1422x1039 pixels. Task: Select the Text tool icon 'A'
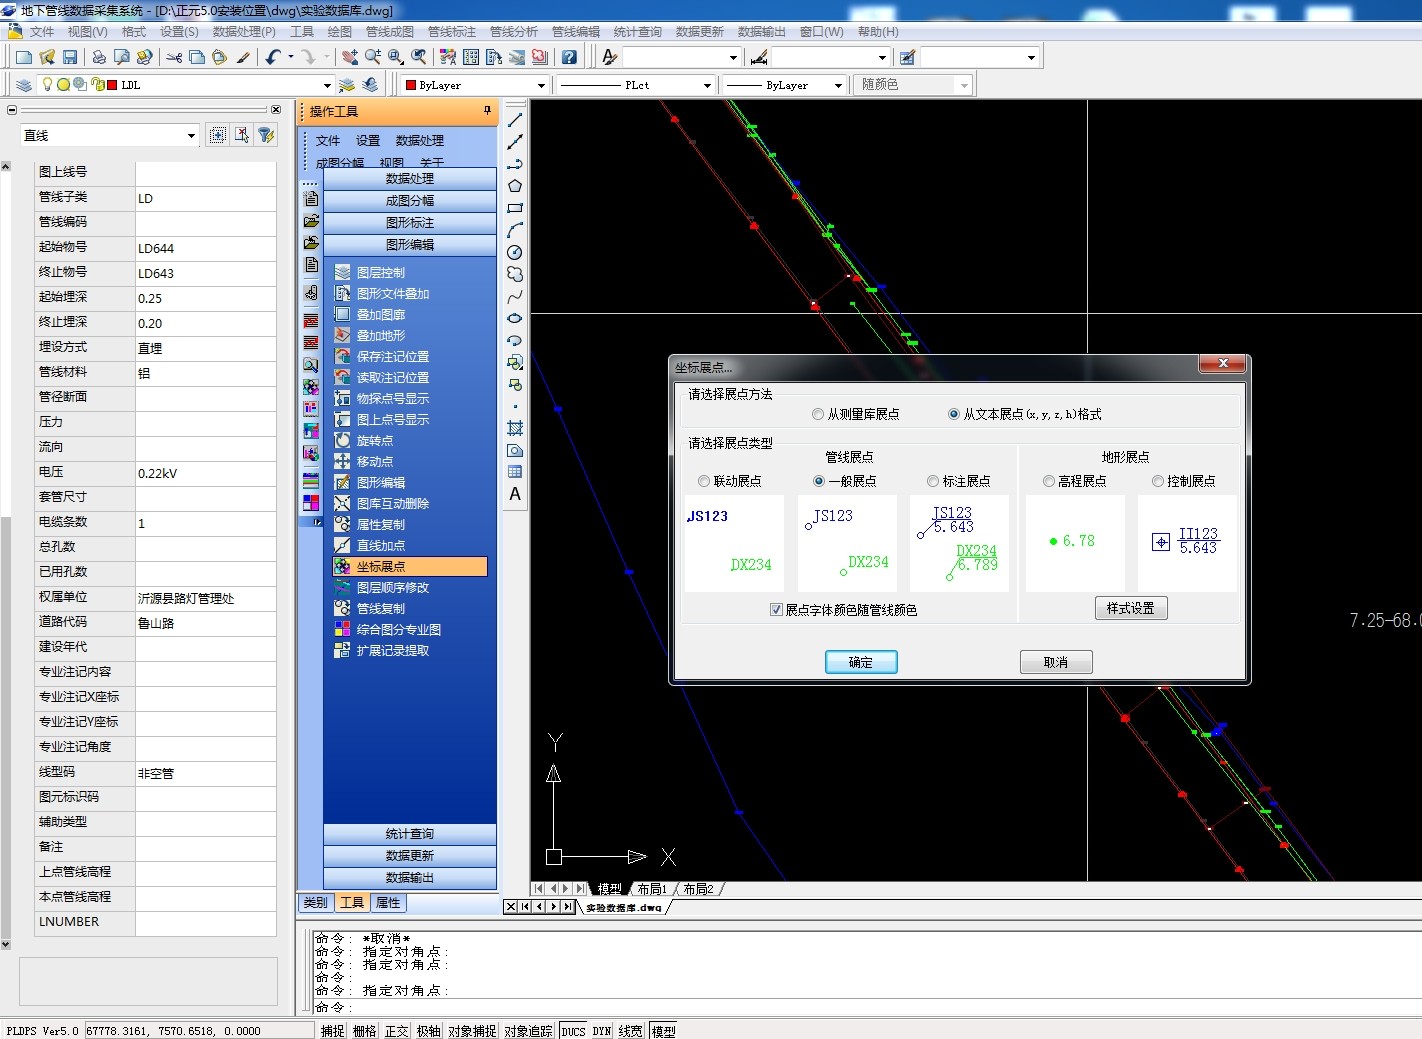(515, 494)
